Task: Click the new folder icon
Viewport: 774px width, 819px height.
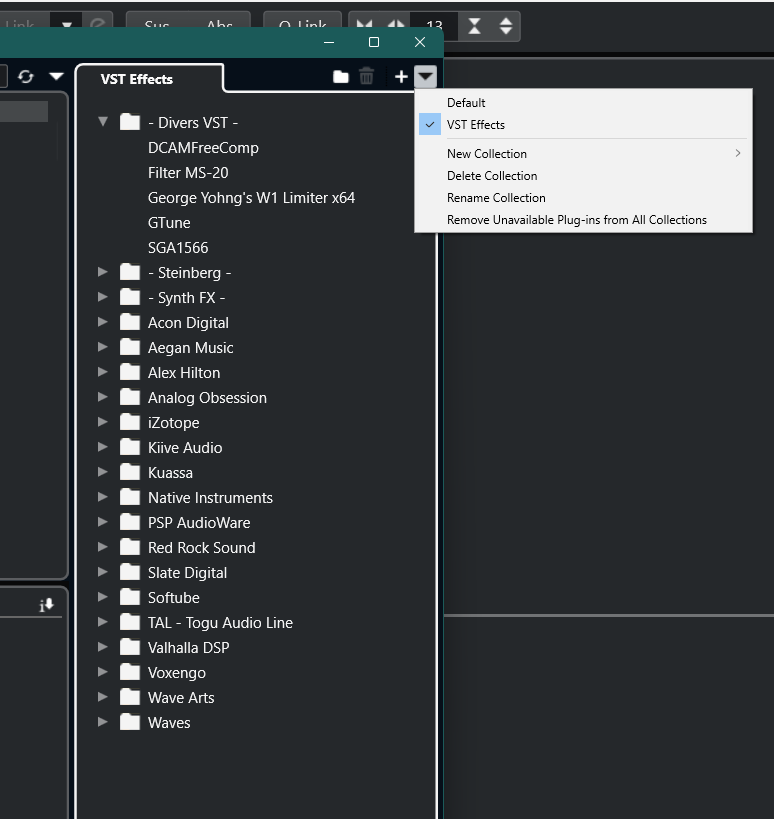Action: (341, 77)
